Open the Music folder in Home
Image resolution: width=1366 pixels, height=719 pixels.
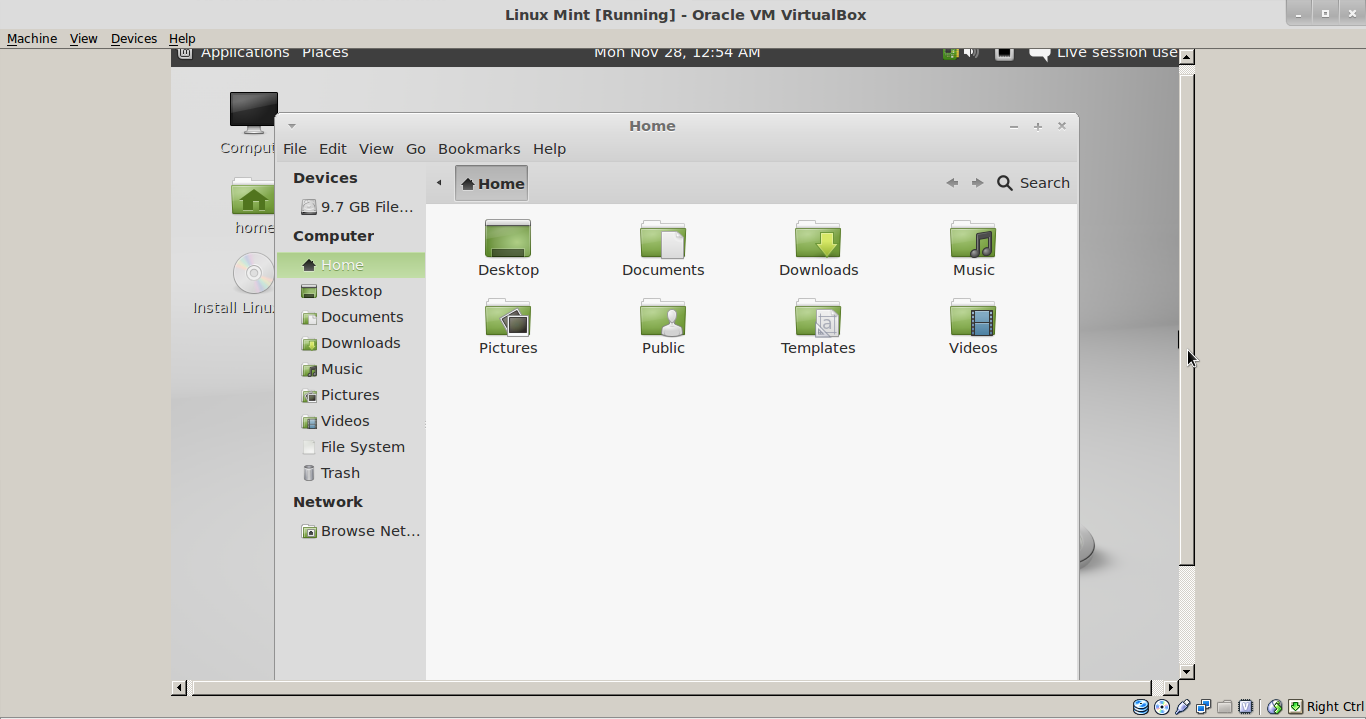[972, 248]
